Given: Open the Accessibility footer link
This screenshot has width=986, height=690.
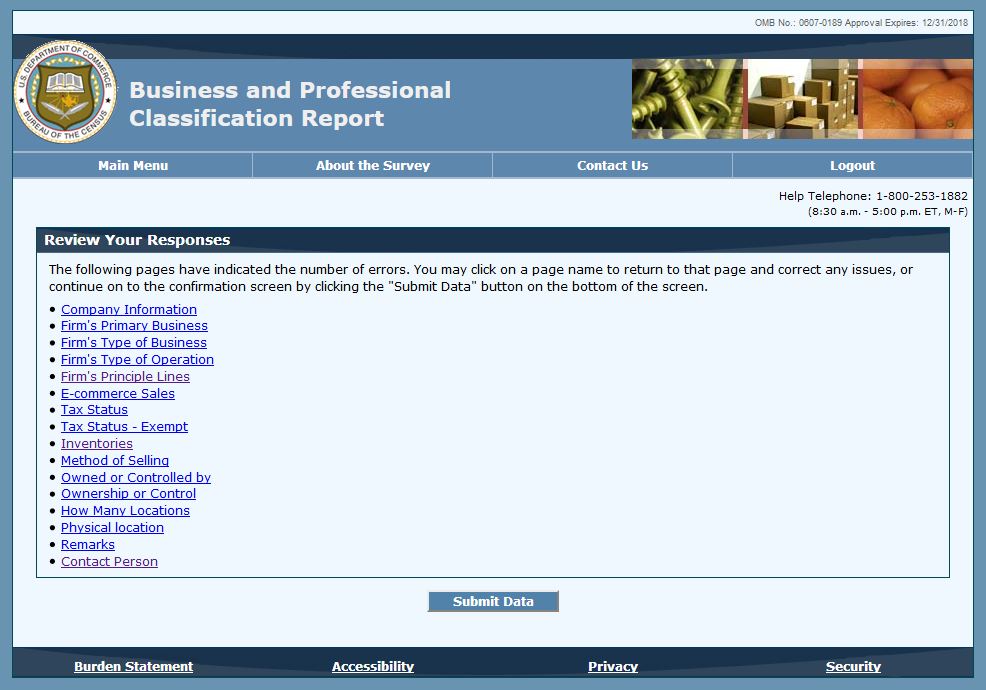Looking at the screenshot, I should point(373,667).
